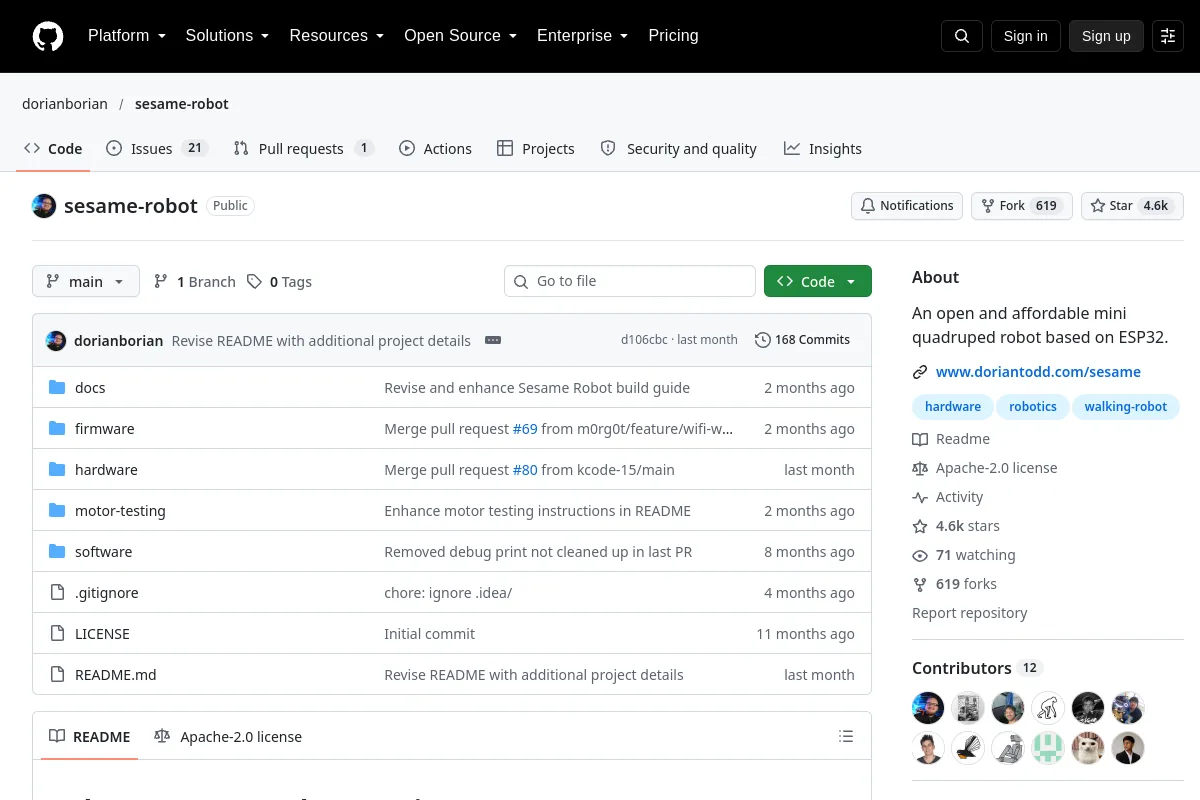Focus the Go to file search field
1200x800 pixels.
click(630, 282)
